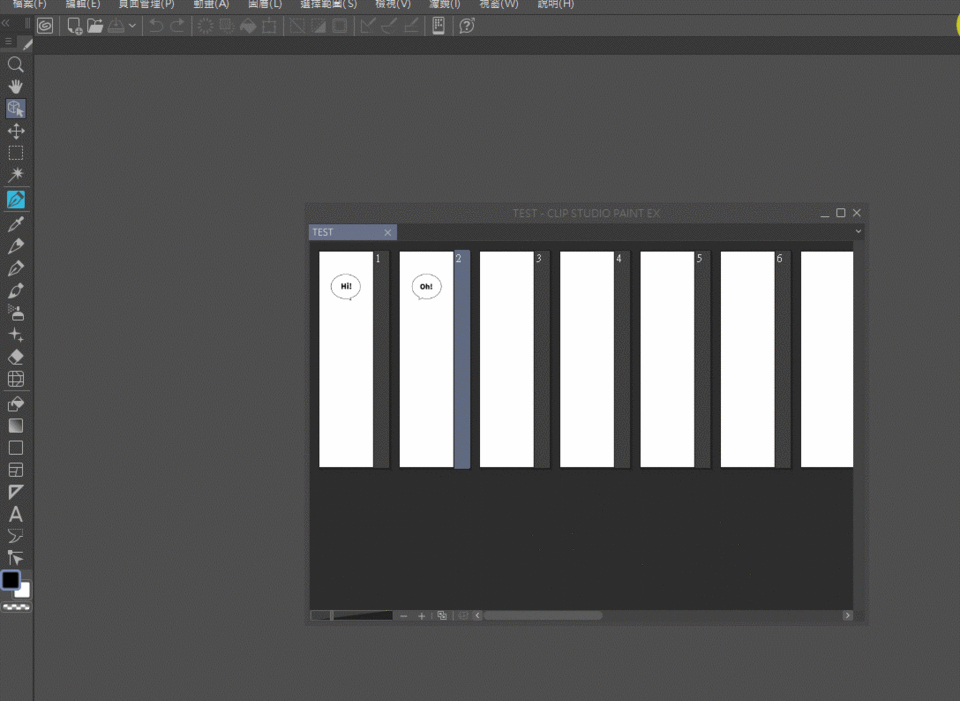Select the Brush tool
Screen dimensions: 960x701
(16, 290)
